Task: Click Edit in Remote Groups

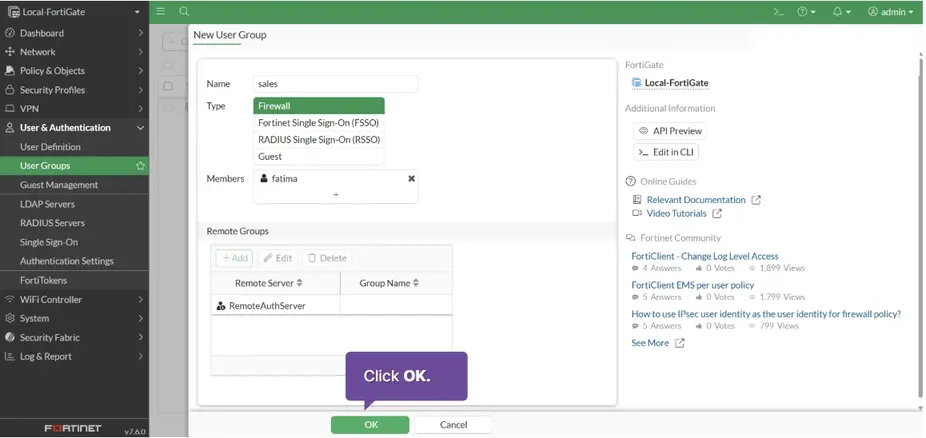Action: pos(278,258)
